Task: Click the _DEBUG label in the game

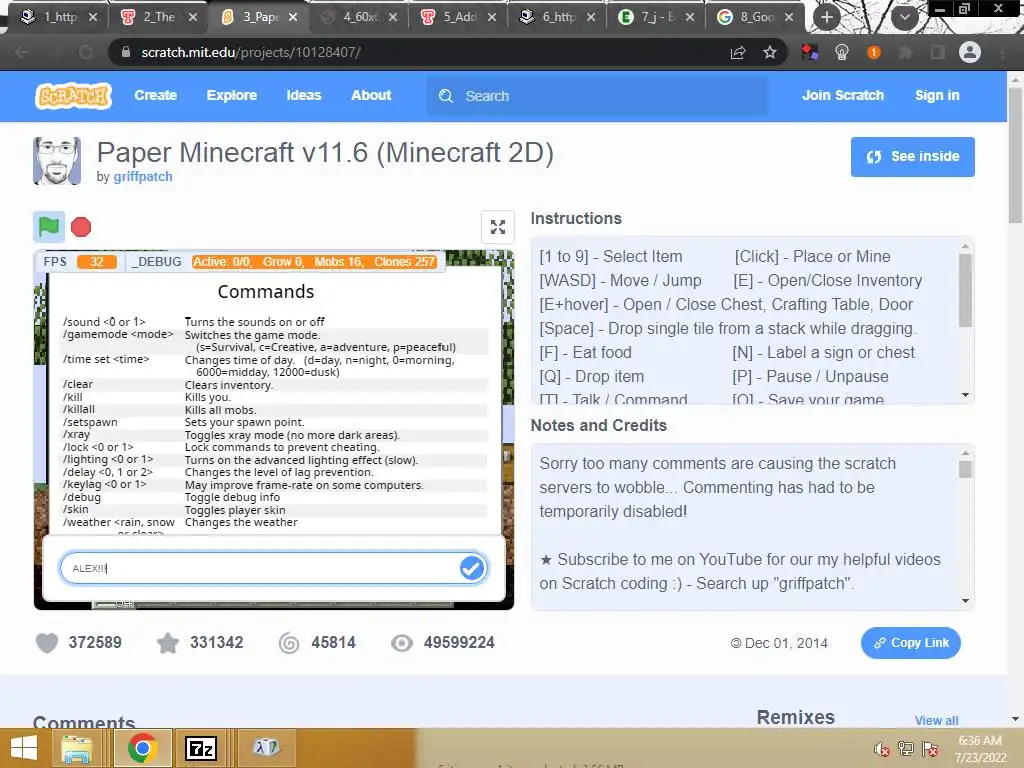Action: 156,262
